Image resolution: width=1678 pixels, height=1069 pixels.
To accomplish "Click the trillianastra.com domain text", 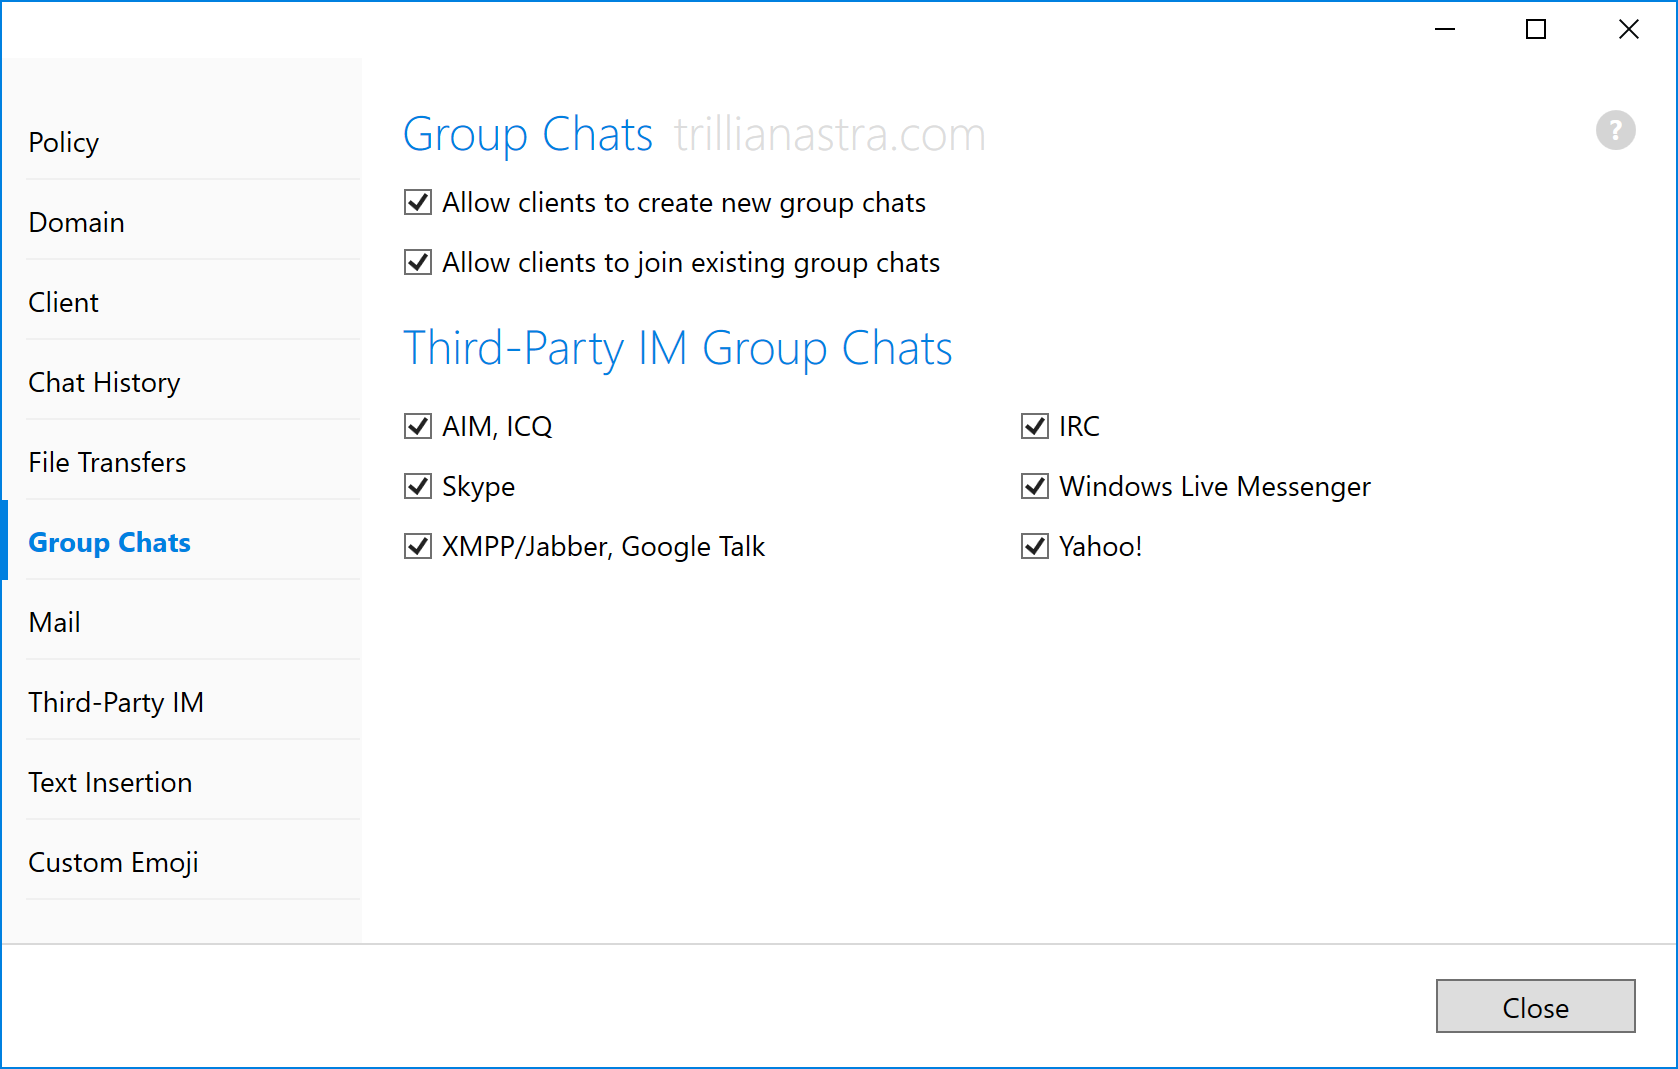I will pos(830,135).
